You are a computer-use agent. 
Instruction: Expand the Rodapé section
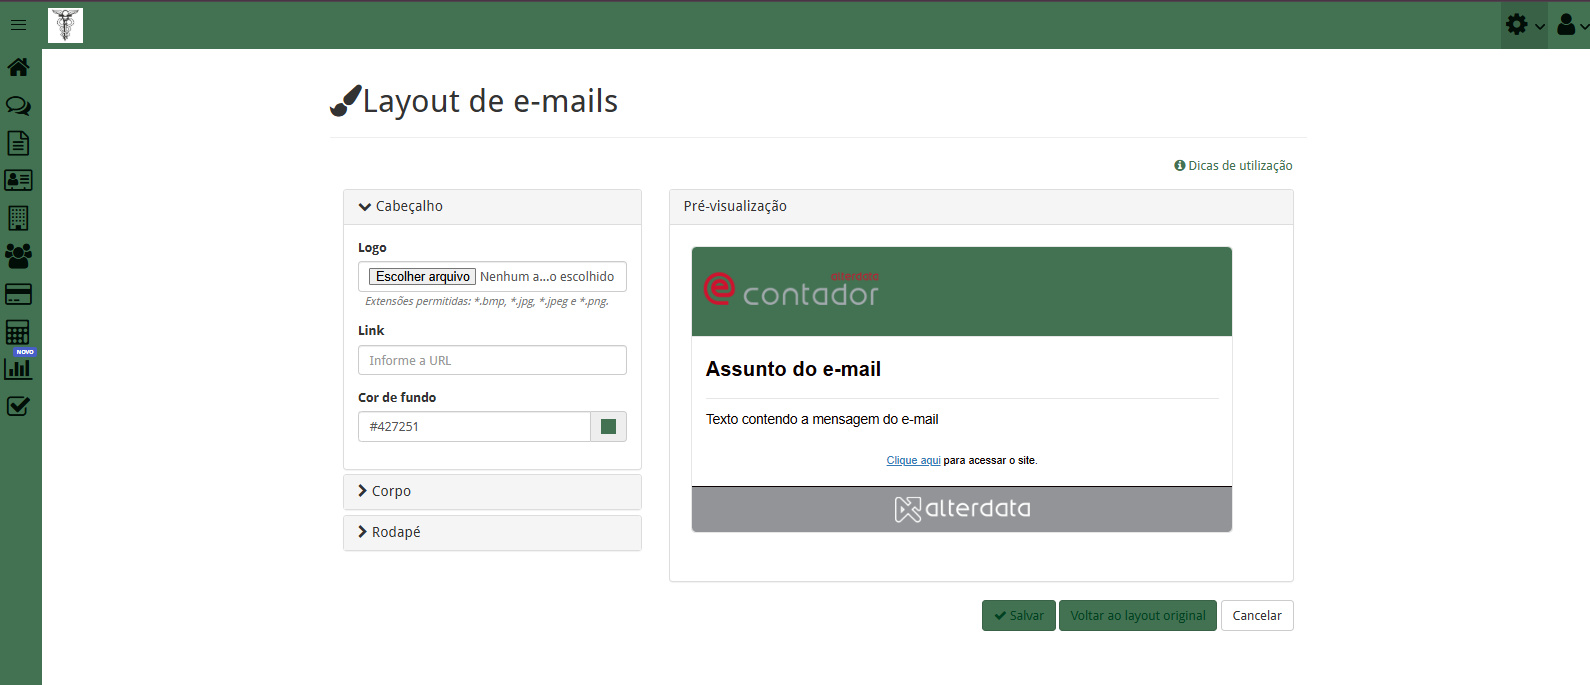[492, 533]
